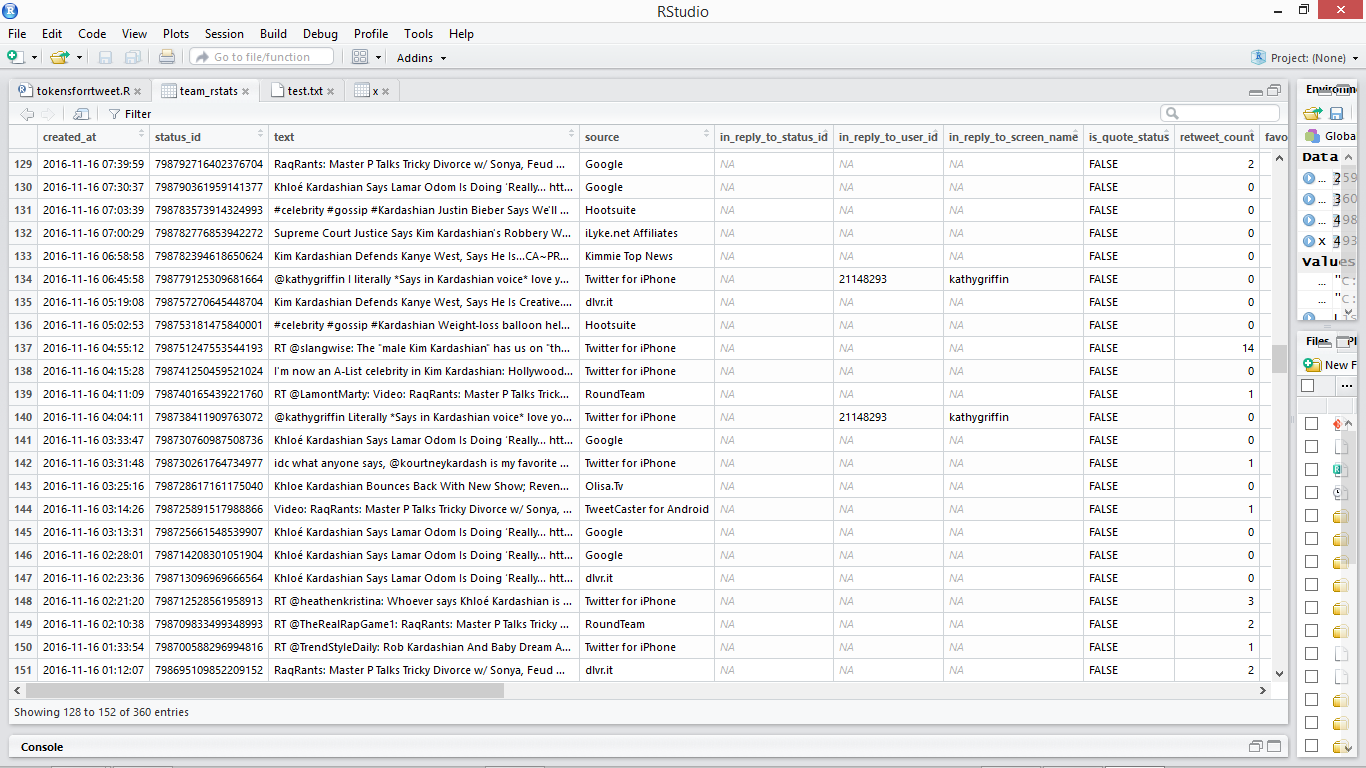Sort by is_quote_status column header
Screen dimensions: 1366x768
pos(1129,137)
